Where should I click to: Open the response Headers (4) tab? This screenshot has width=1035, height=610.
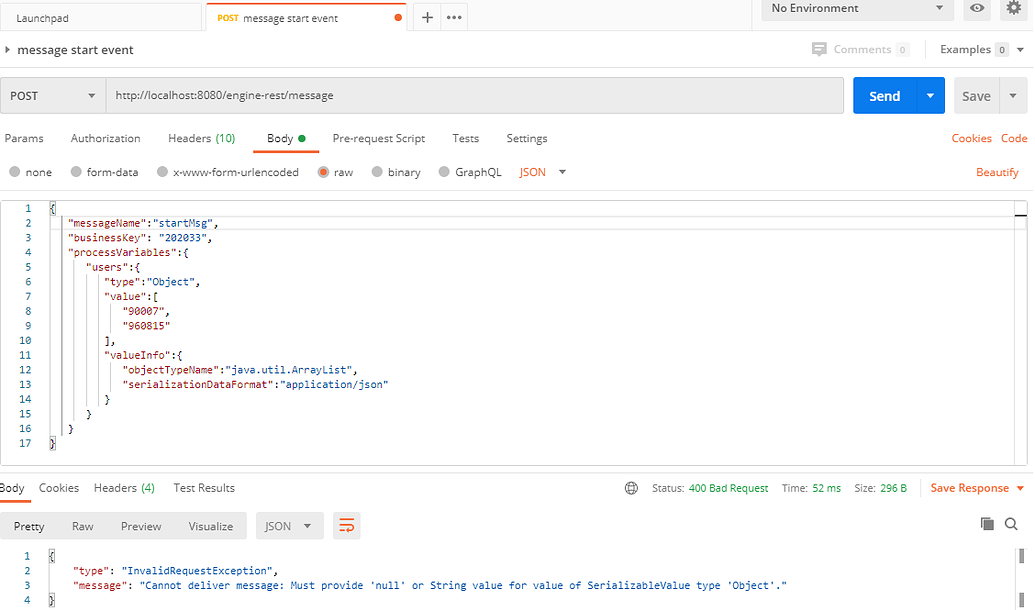point(124,488)
